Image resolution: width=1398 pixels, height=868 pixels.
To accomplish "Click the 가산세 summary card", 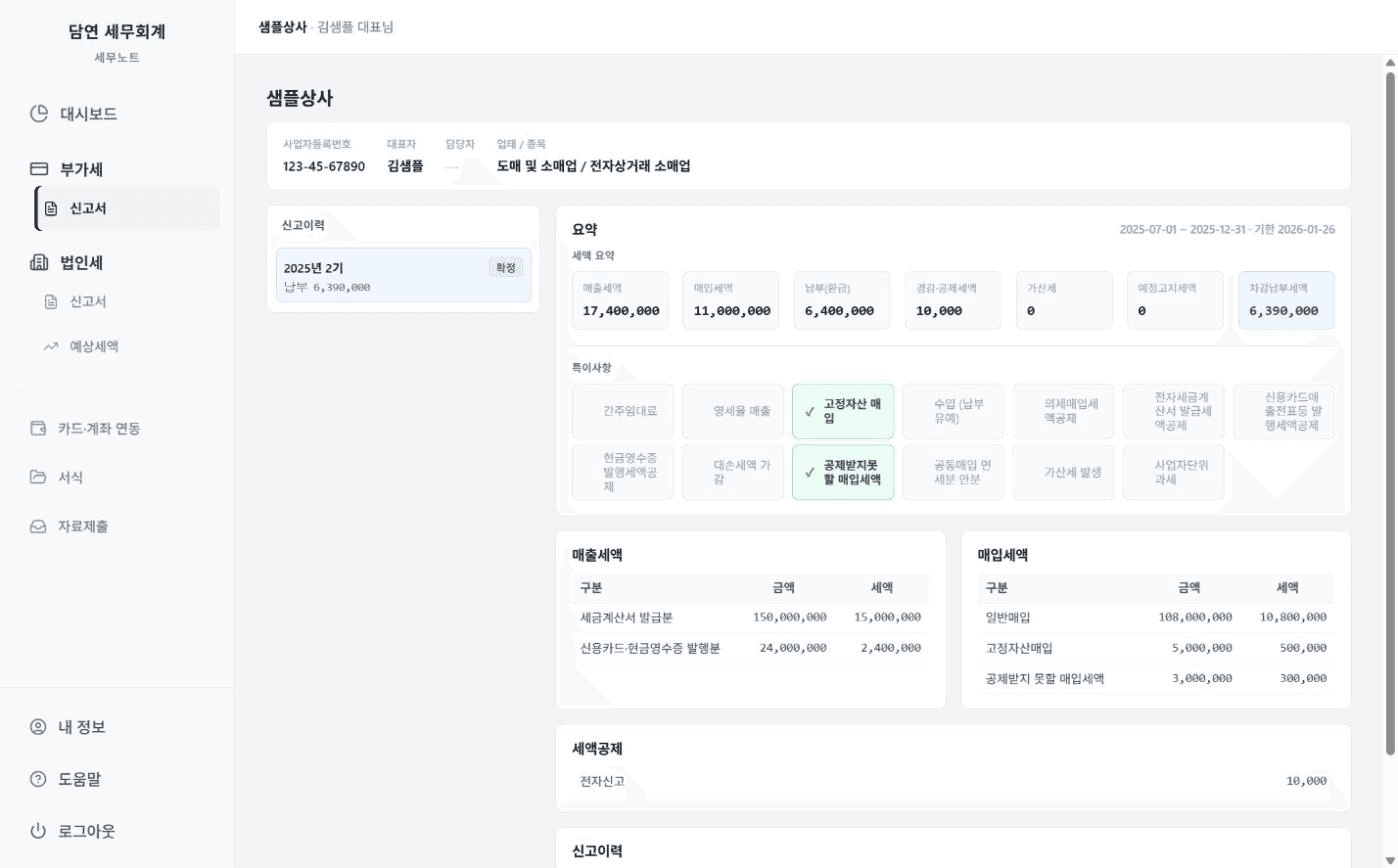I will (x=1064, y=300).
